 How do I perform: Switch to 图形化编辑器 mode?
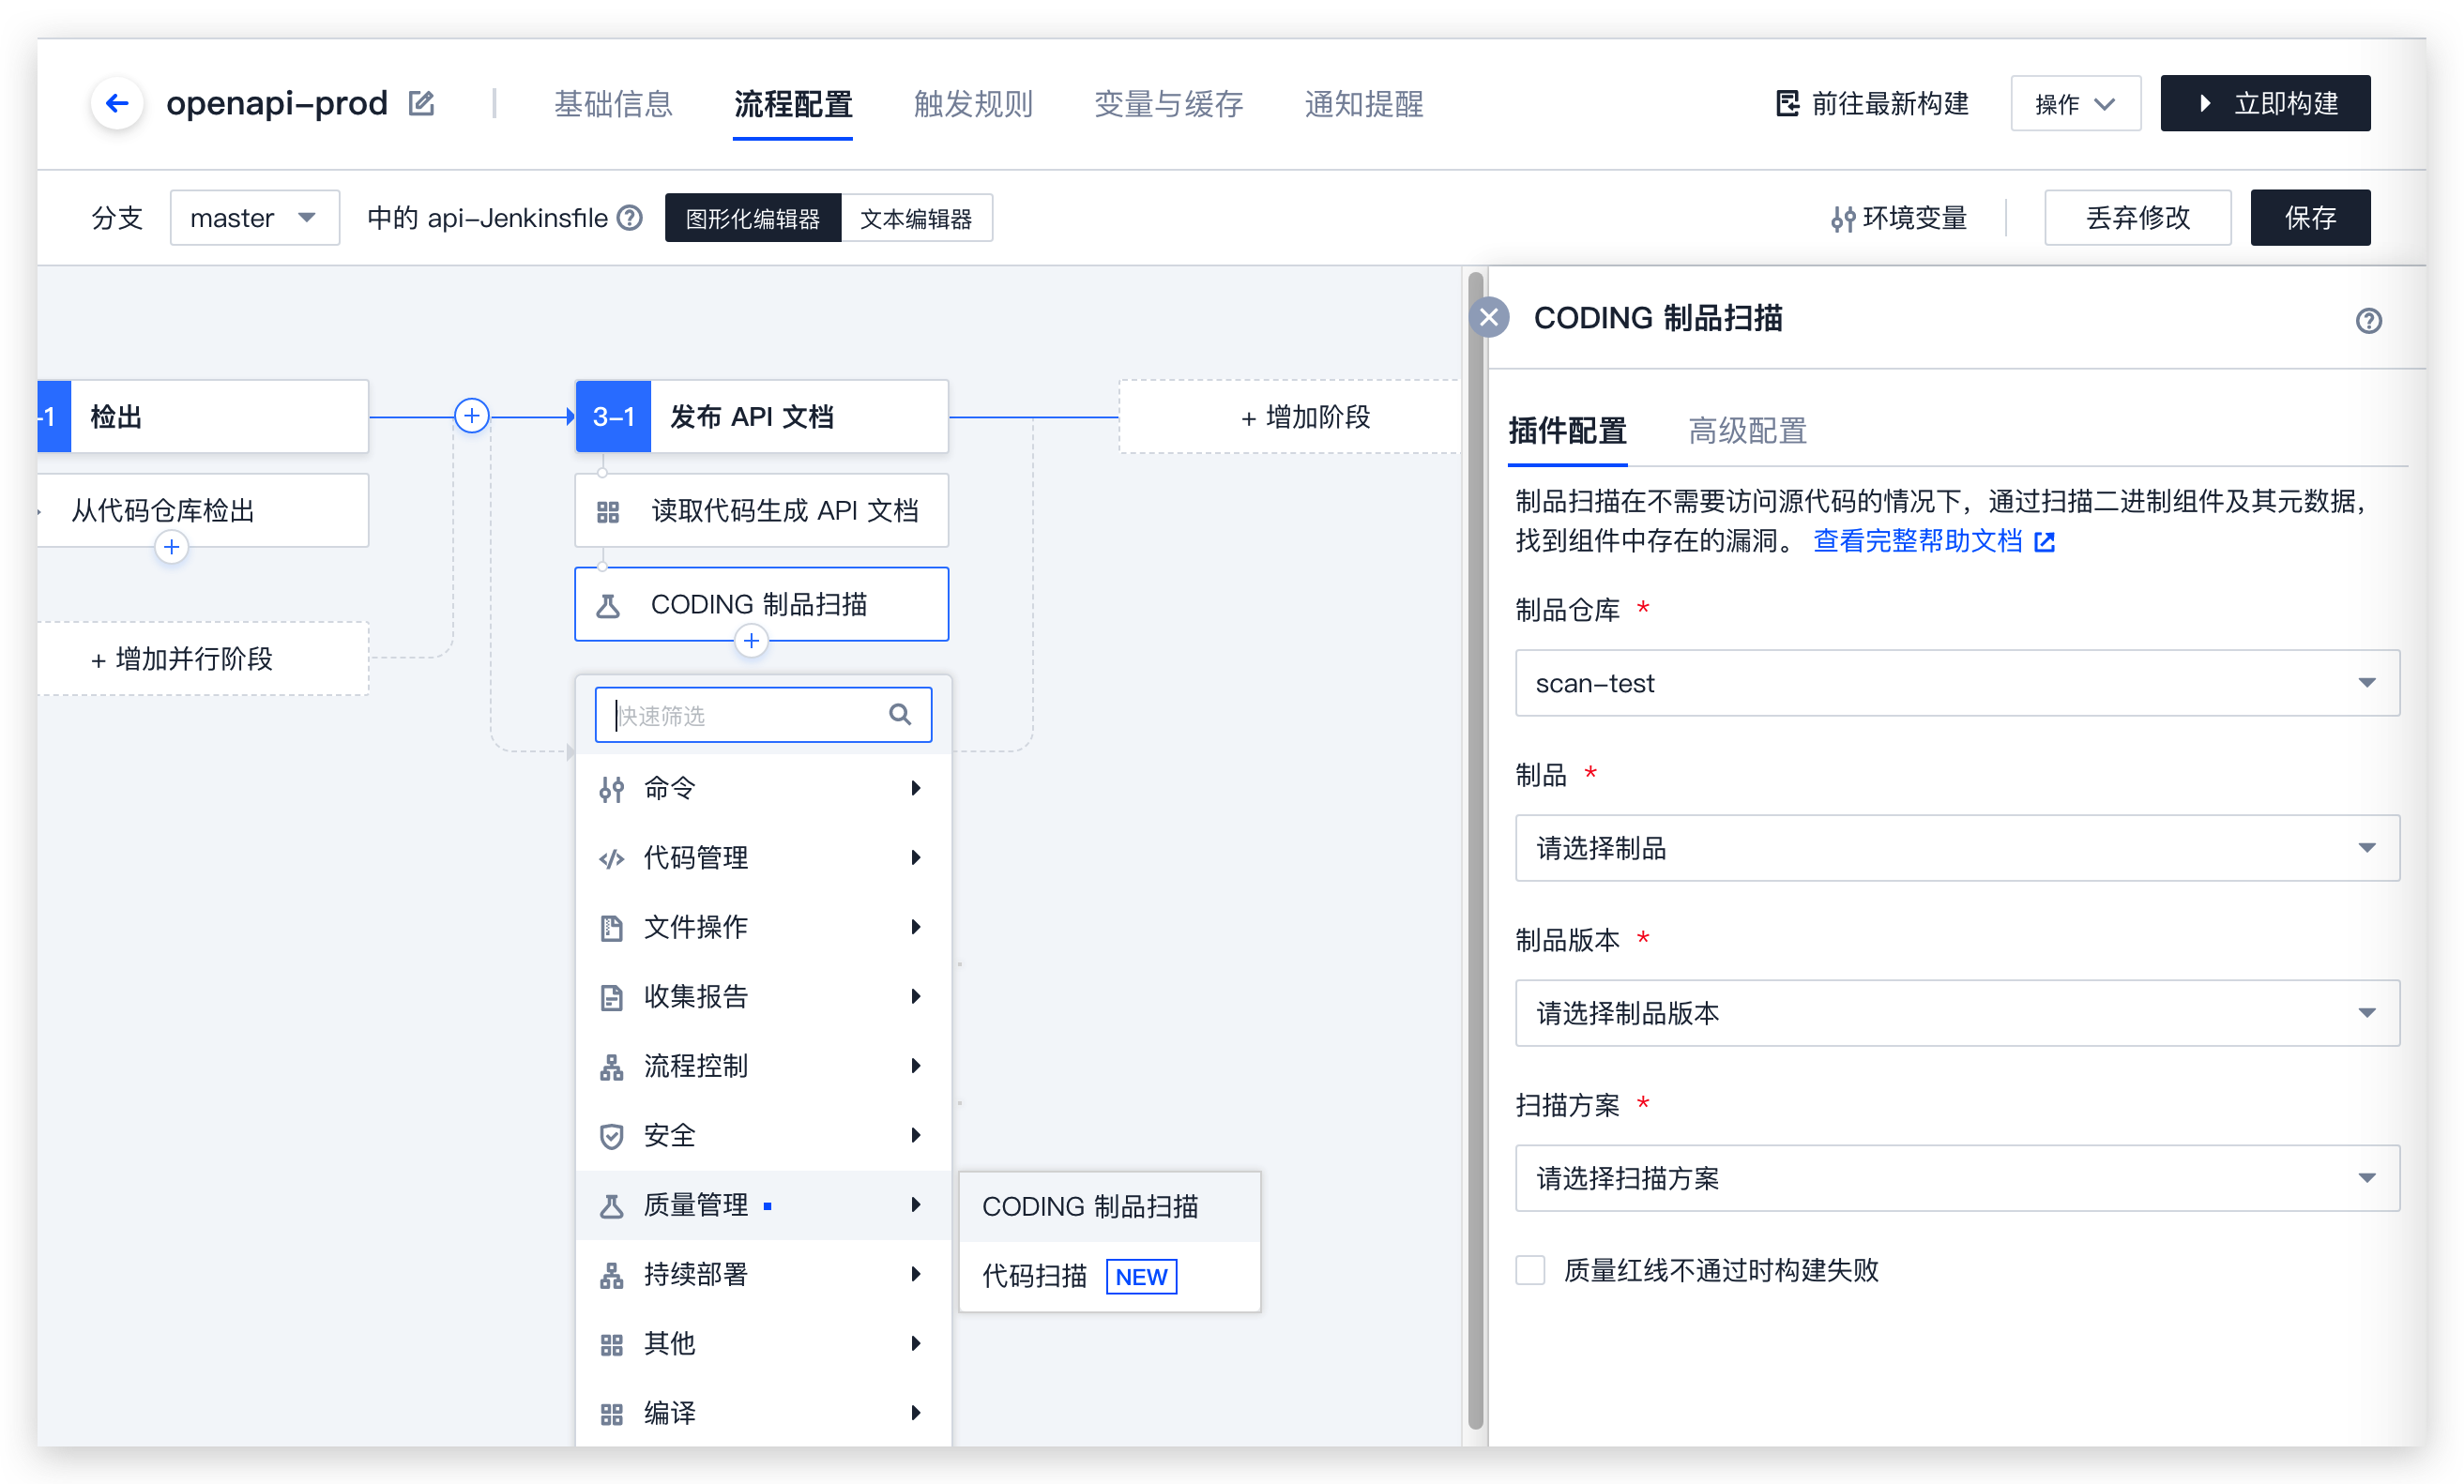coord(752,218)
